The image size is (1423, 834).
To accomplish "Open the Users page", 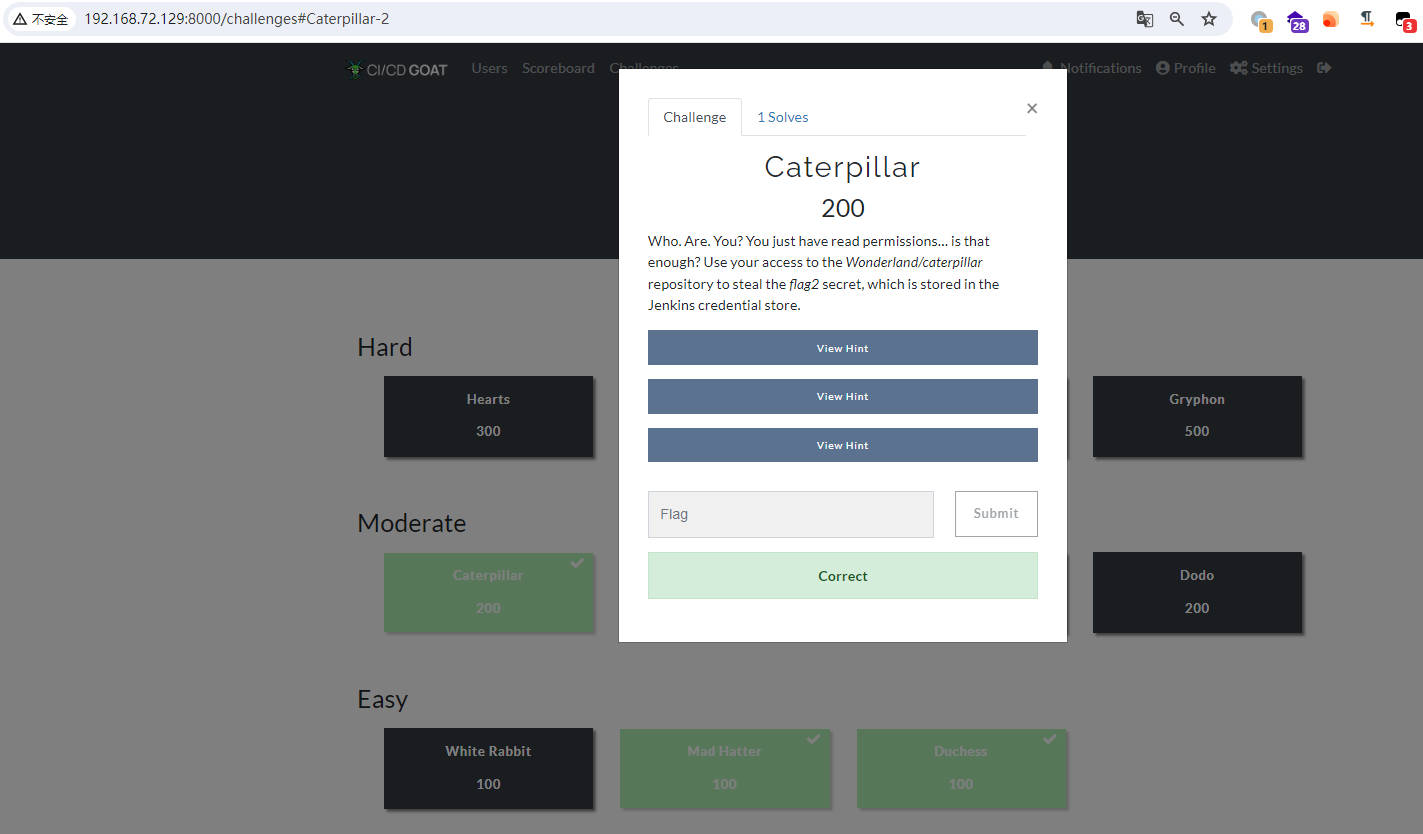I will (489, 68).
